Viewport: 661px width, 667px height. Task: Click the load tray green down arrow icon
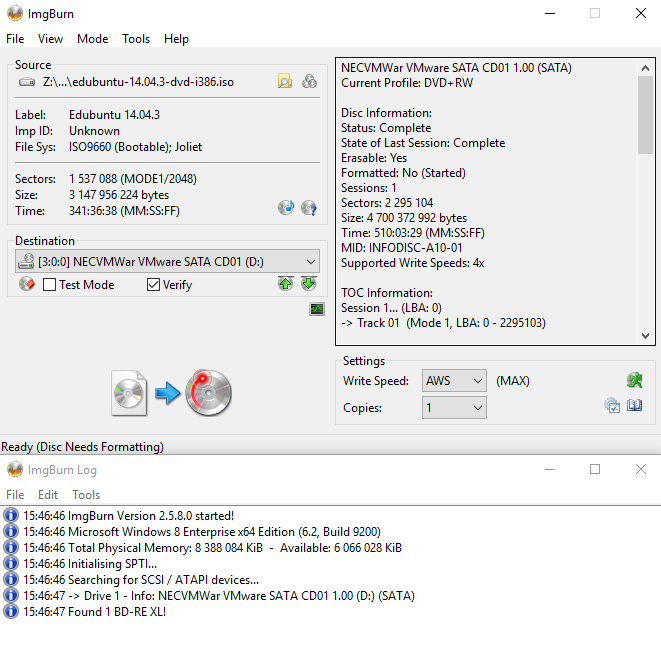click(x=308, y=283)
